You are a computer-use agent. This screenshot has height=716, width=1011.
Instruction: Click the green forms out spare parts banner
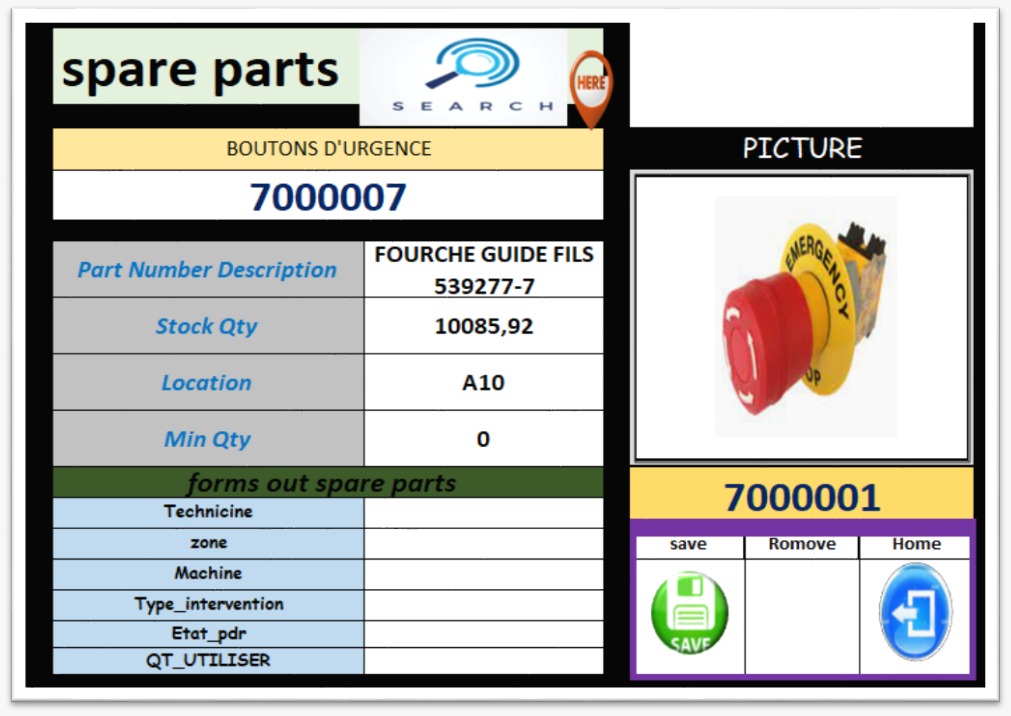coord(328,483)
